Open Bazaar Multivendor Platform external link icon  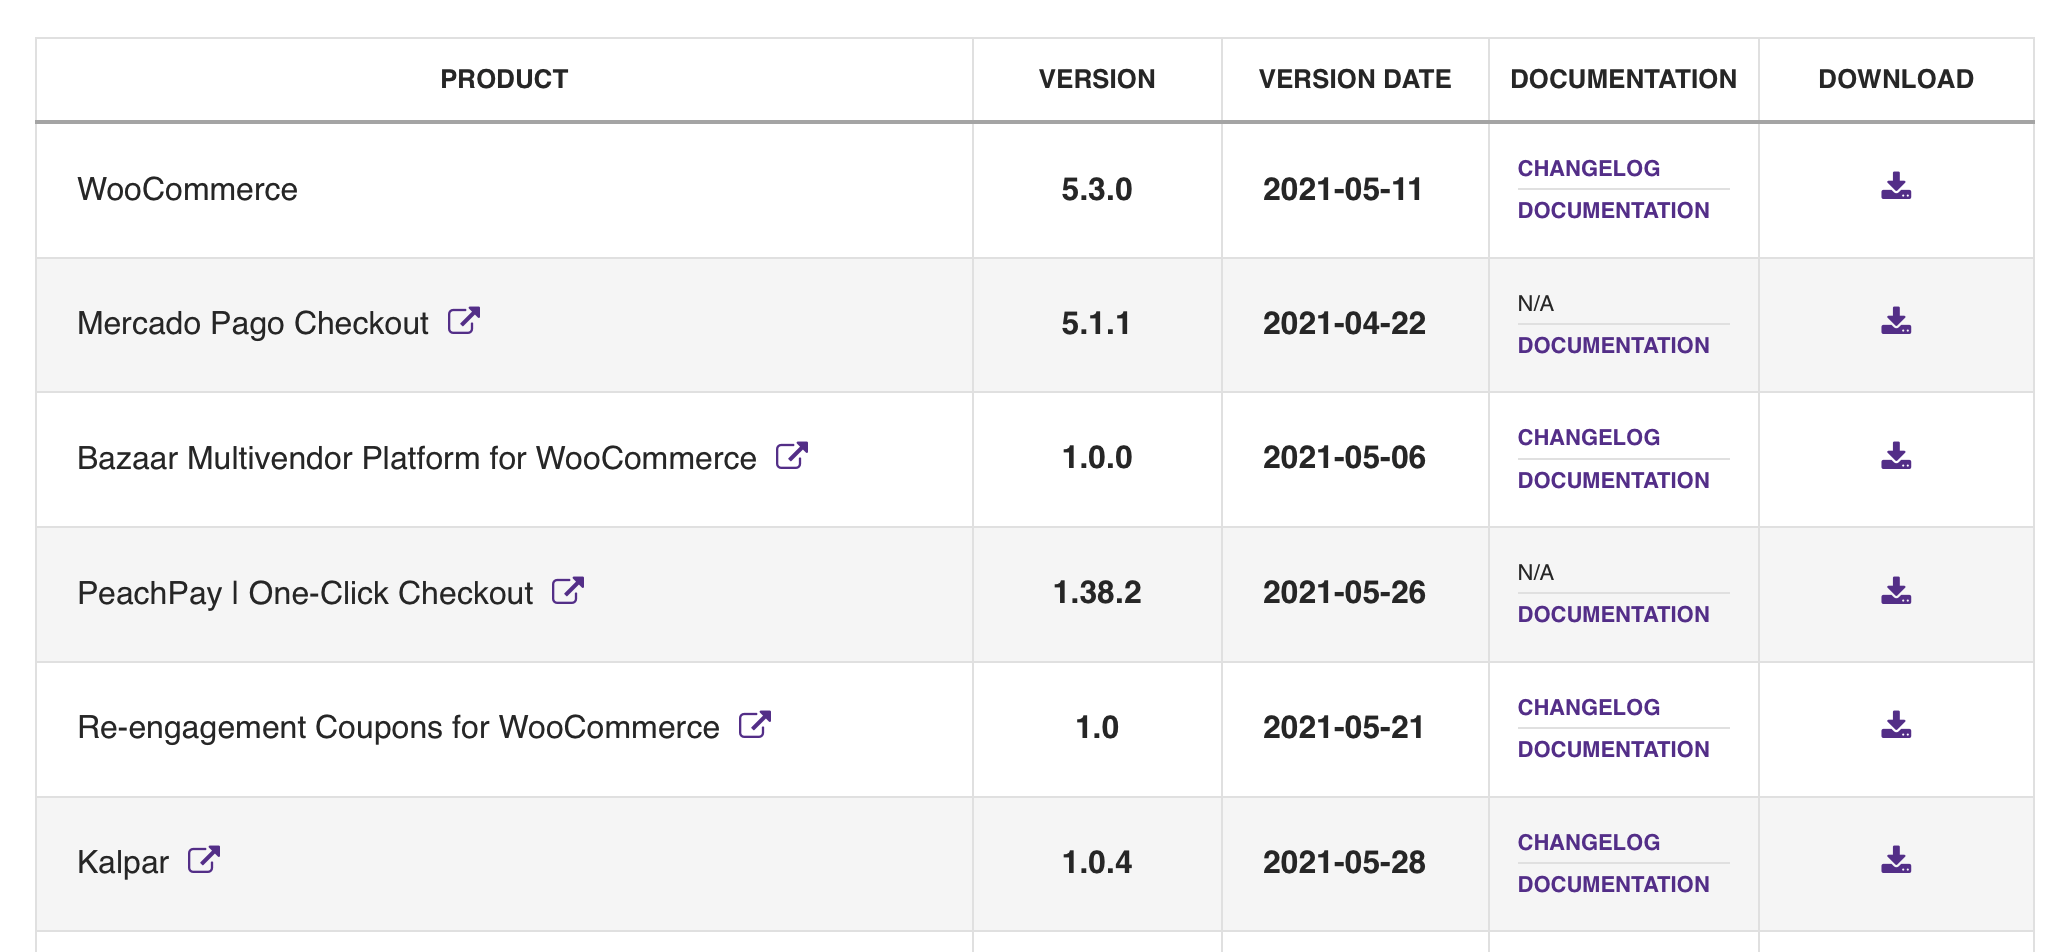(792, 456)
